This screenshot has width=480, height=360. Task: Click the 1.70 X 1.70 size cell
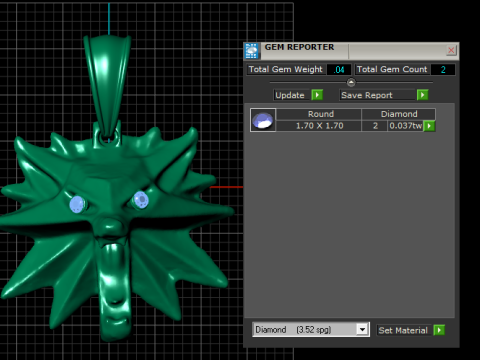(319, 126)
